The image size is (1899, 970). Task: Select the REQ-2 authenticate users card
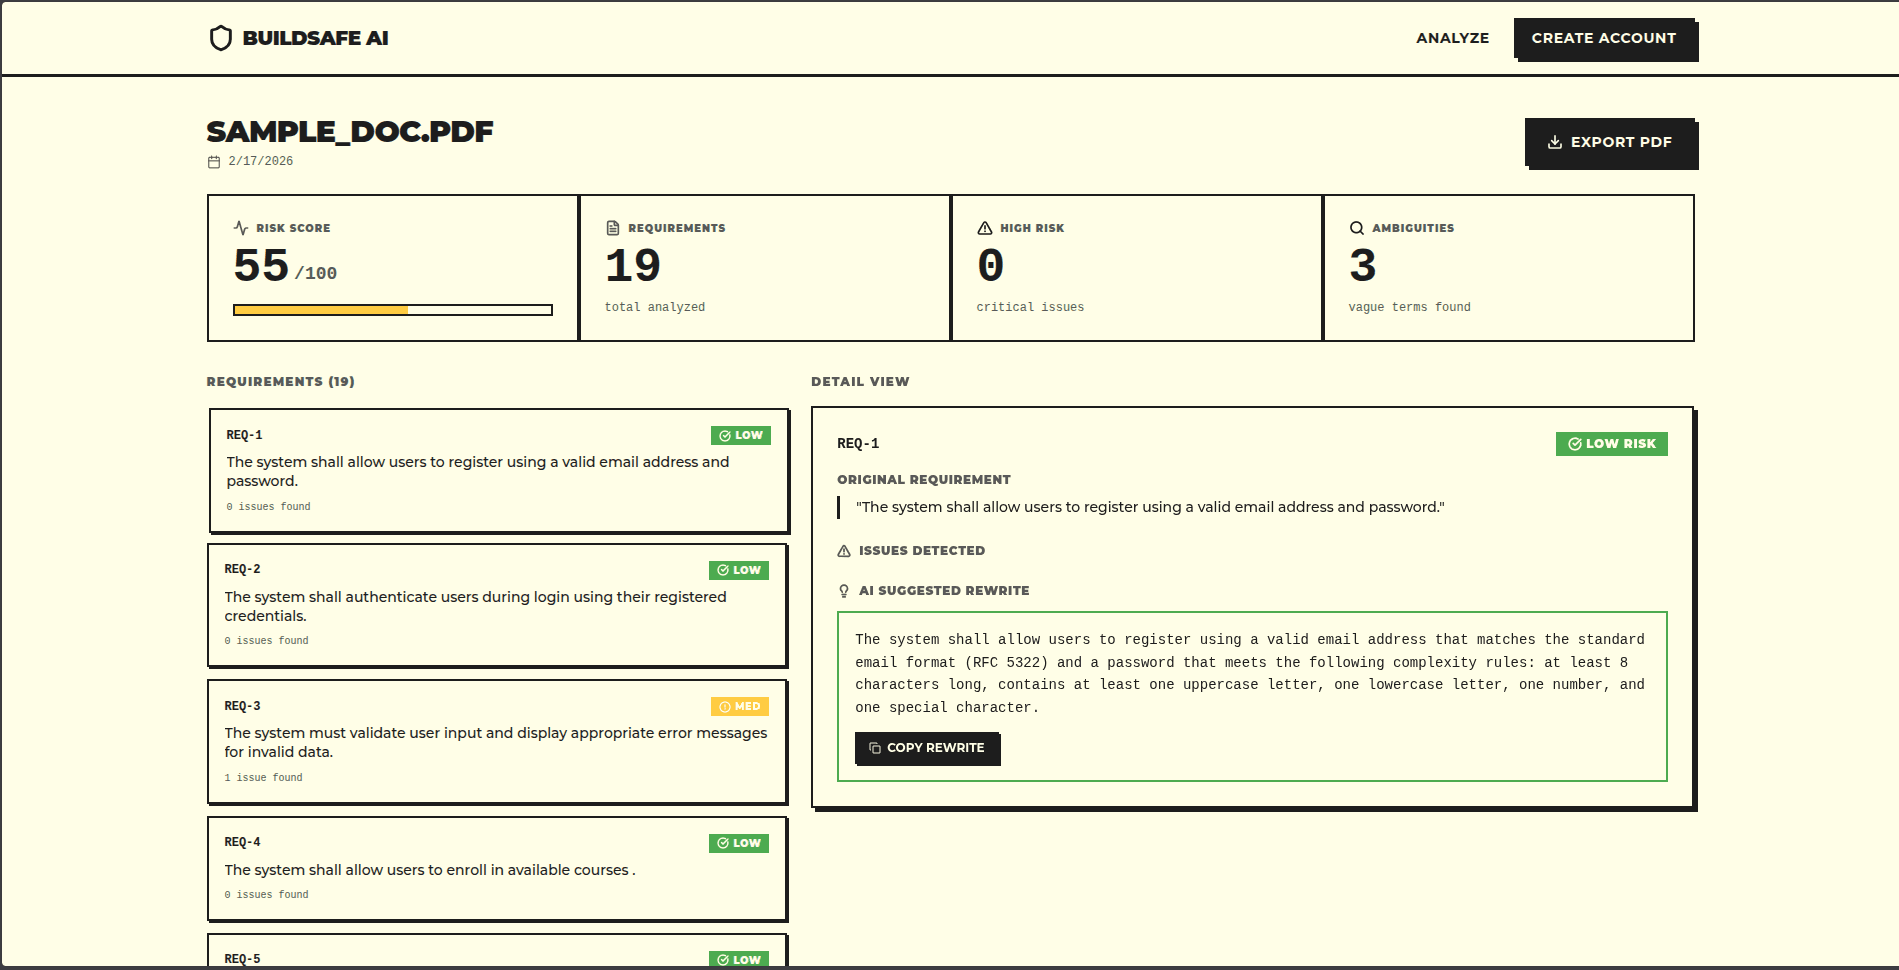tap(497, 605)
